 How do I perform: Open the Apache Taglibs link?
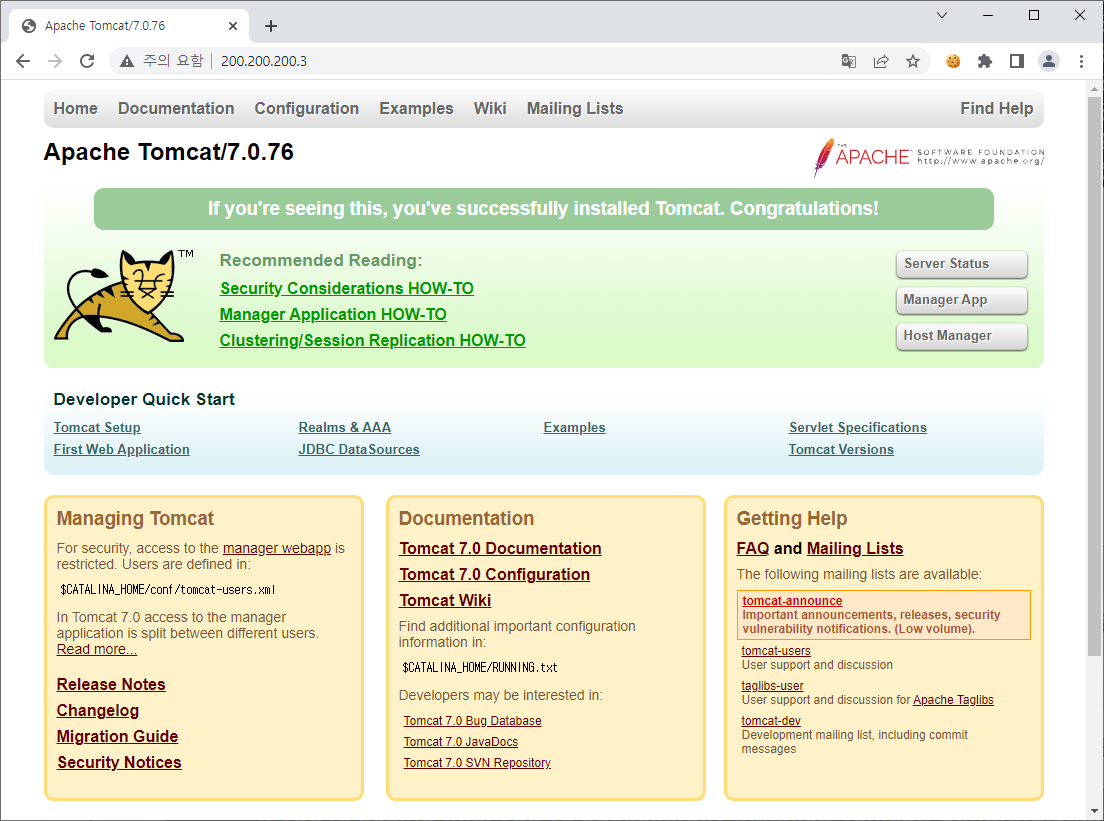953,700
